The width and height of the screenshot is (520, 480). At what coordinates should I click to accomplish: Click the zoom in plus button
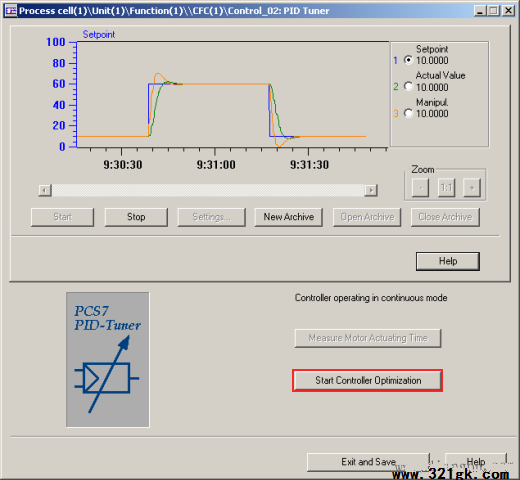tap(472, 188)
